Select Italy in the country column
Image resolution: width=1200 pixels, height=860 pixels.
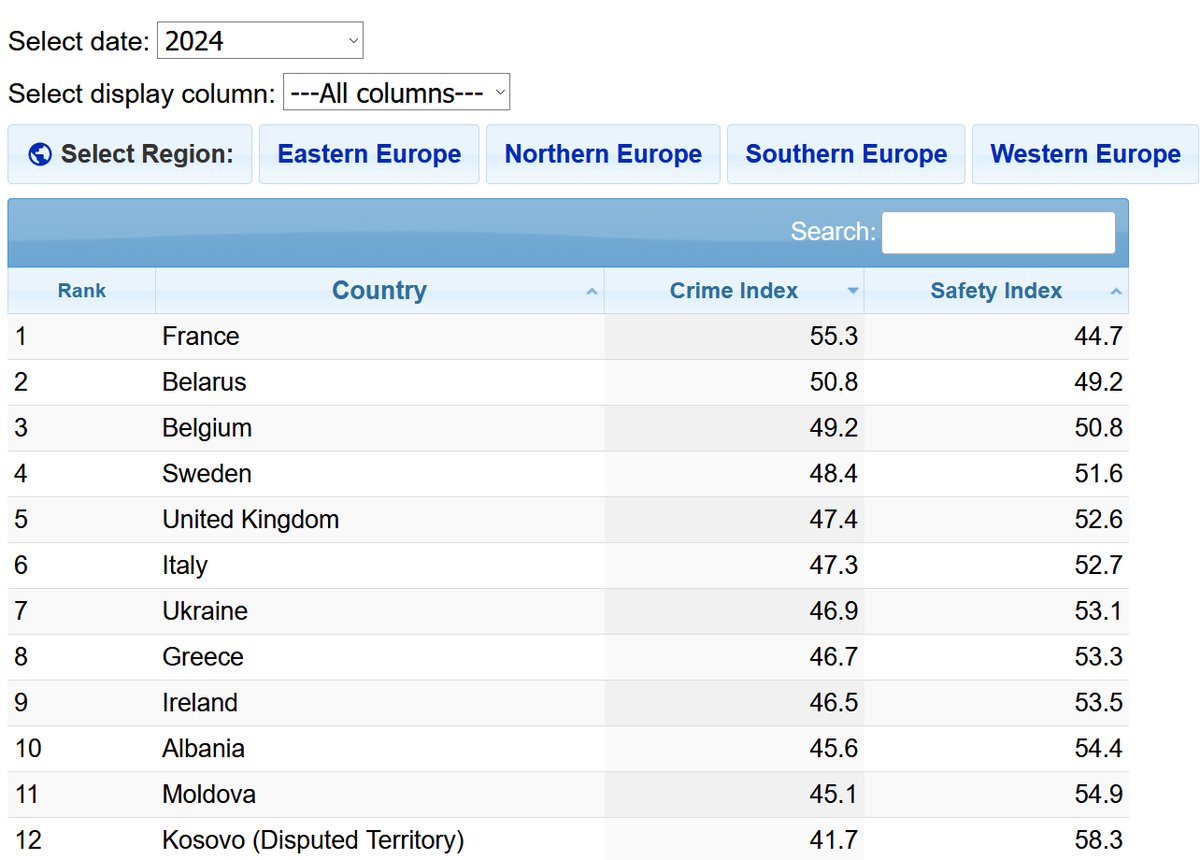click(185, 566)
